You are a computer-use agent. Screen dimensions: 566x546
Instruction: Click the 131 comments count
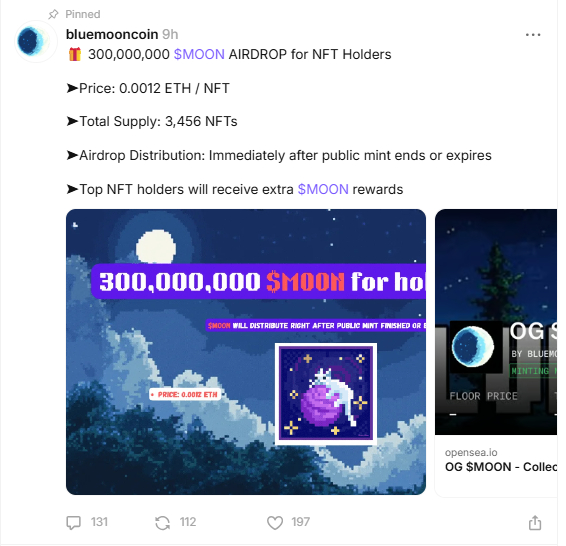[99, 522]
